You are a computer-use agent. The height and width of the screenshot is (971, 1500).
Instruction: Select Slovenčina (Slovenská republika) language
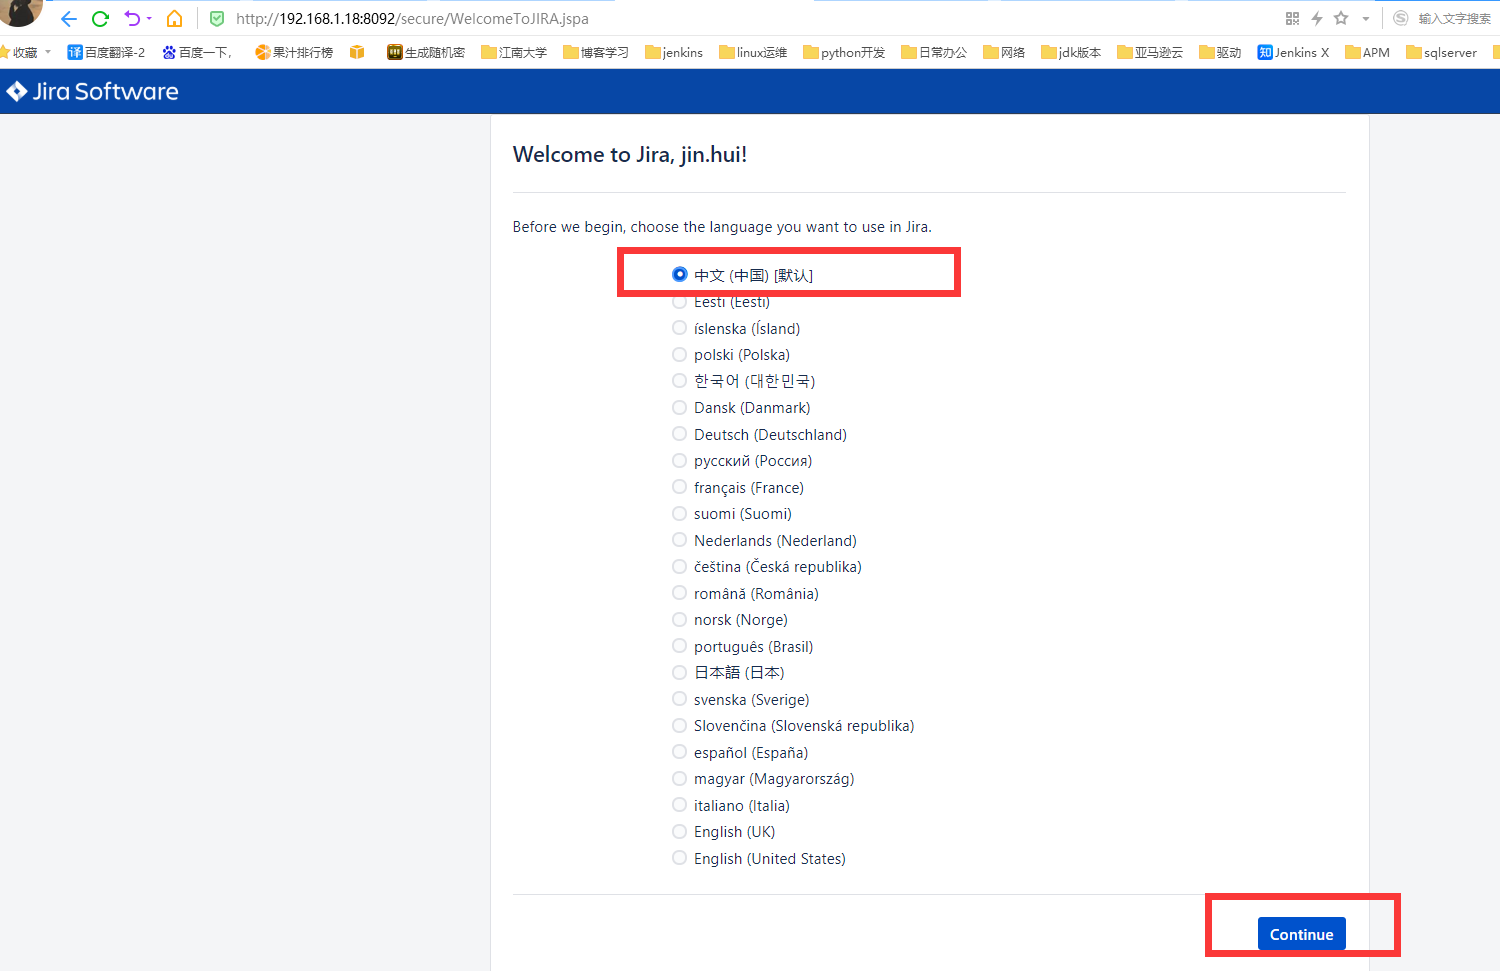pyautogui.click(x=680, y=725)
